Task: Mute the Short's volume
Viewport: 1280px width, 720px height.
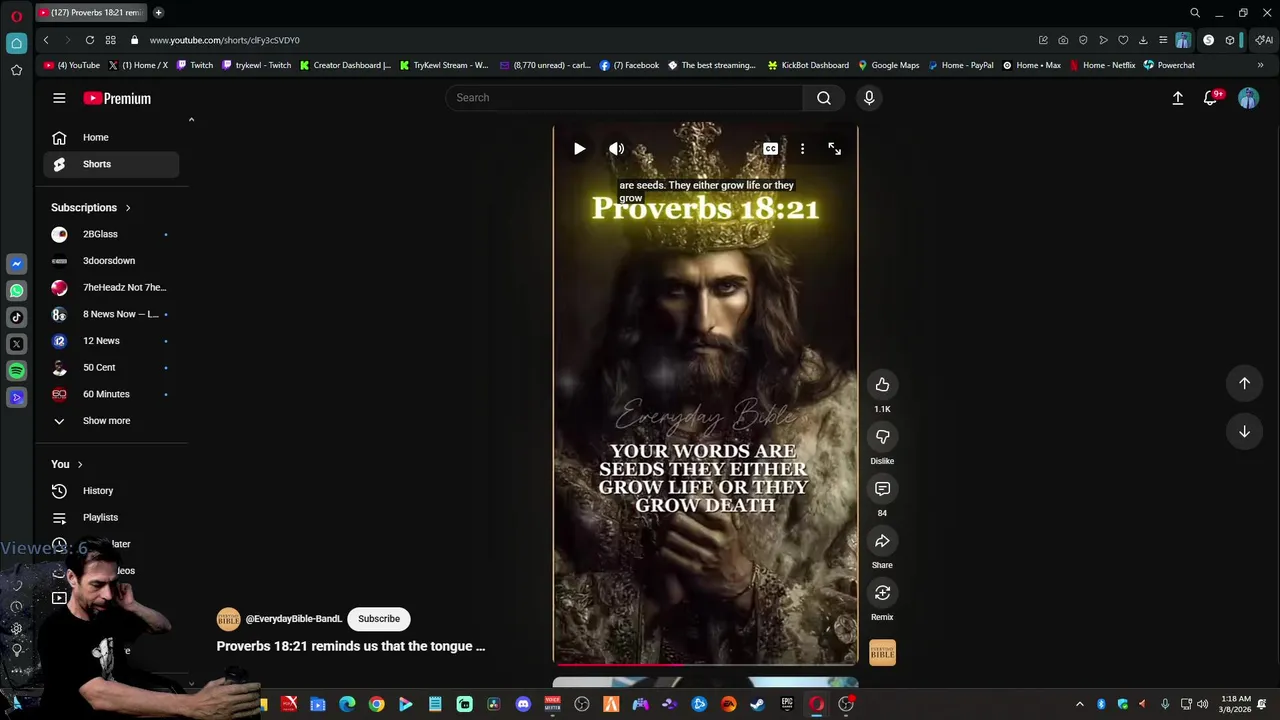Action: click(x=617, y=149)
